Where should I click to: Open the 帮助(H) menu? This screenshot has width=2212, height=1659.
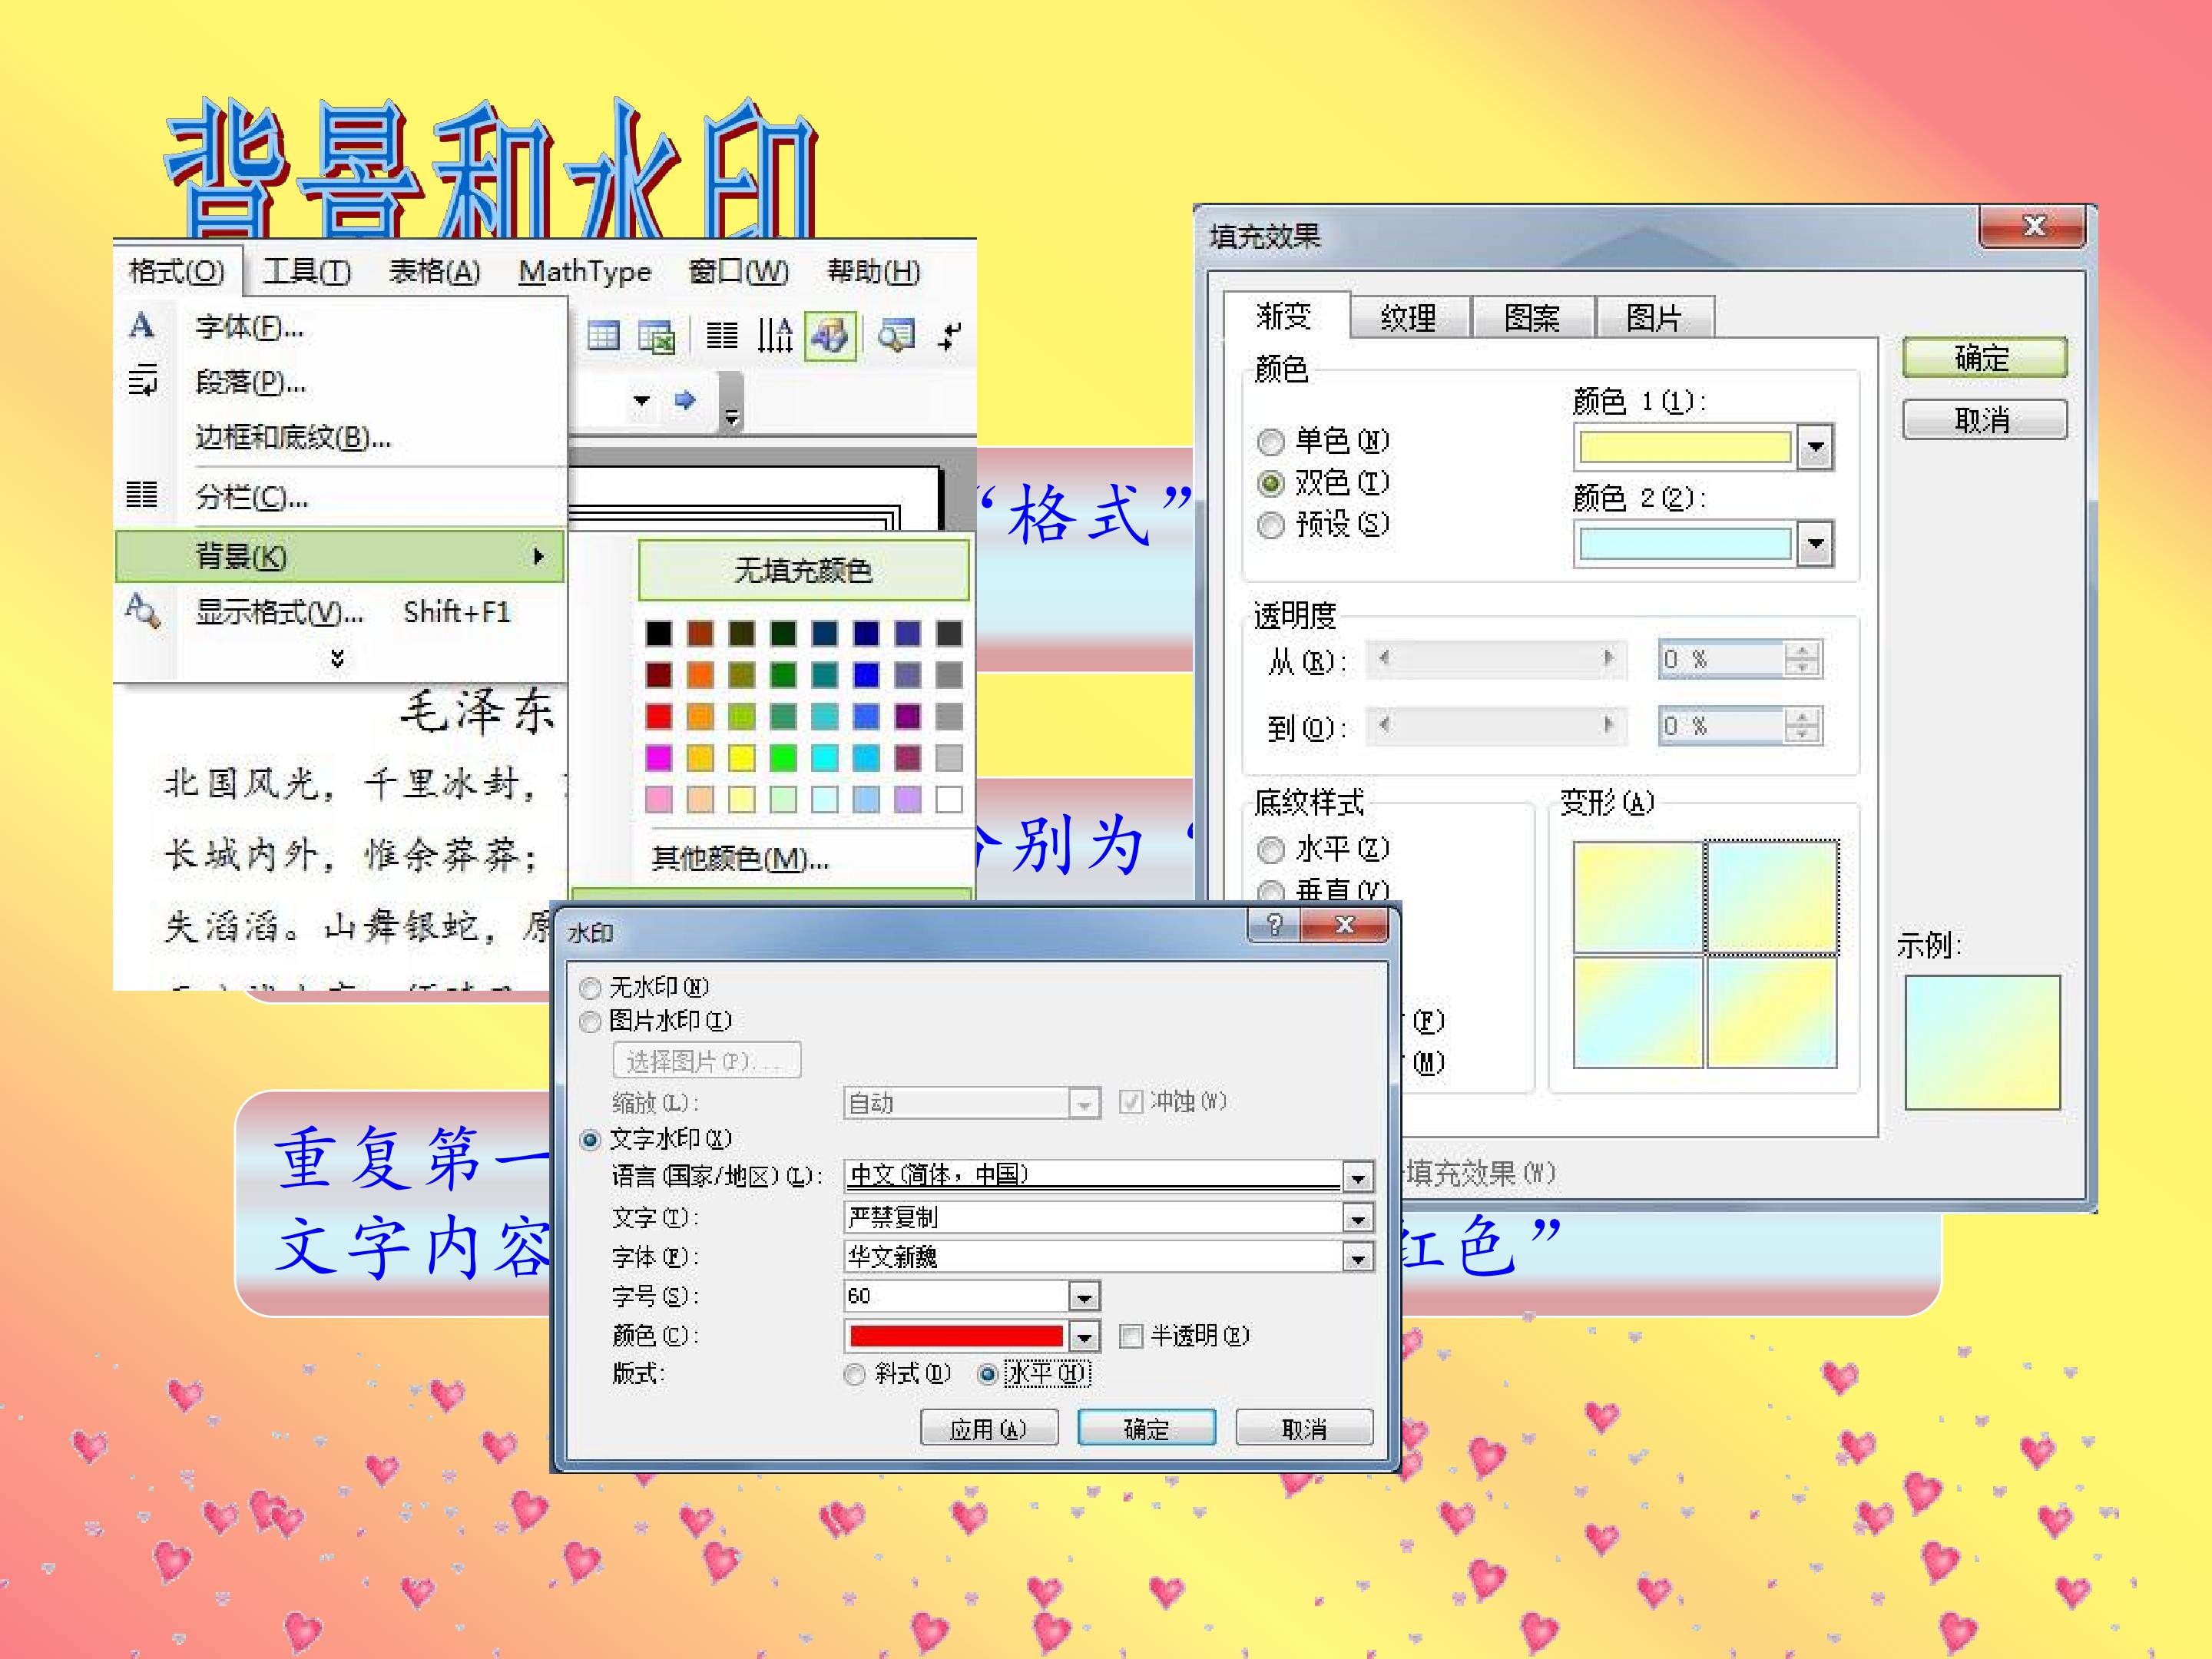tap(873, 272)
